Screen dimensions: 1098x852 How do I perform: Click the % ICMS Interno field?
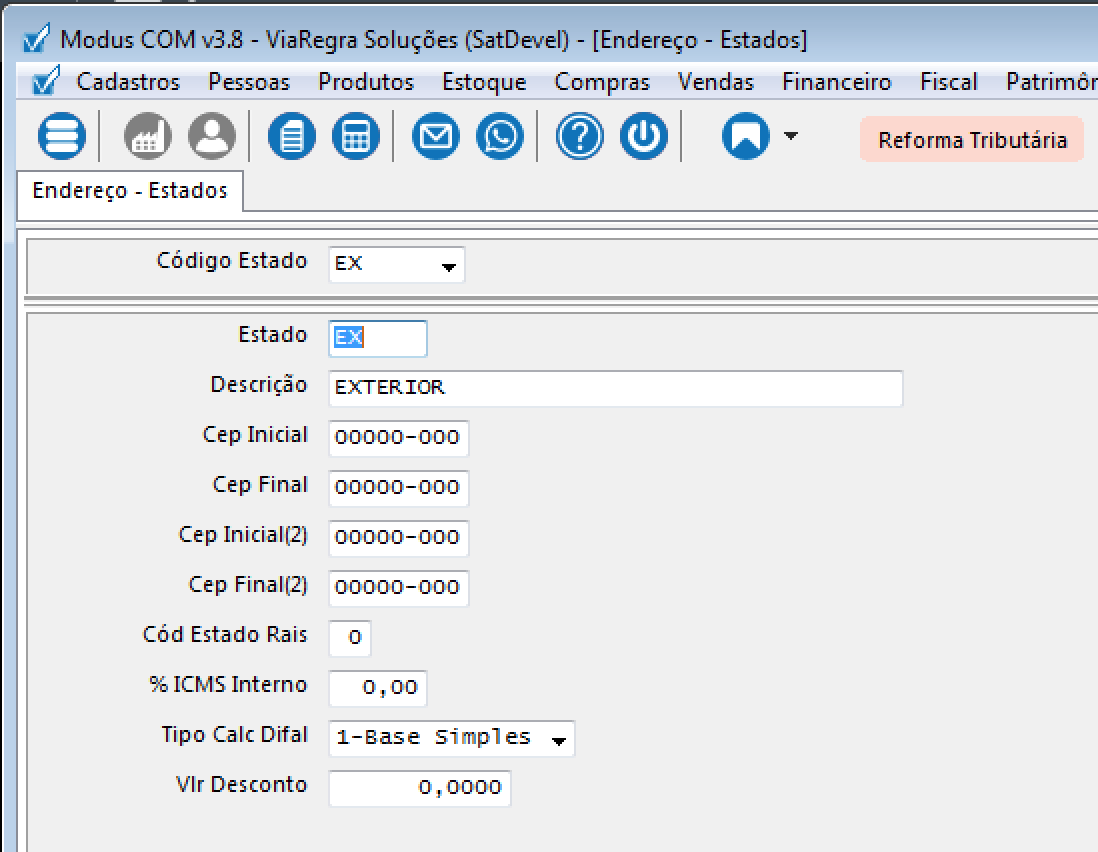pos(378,689)
